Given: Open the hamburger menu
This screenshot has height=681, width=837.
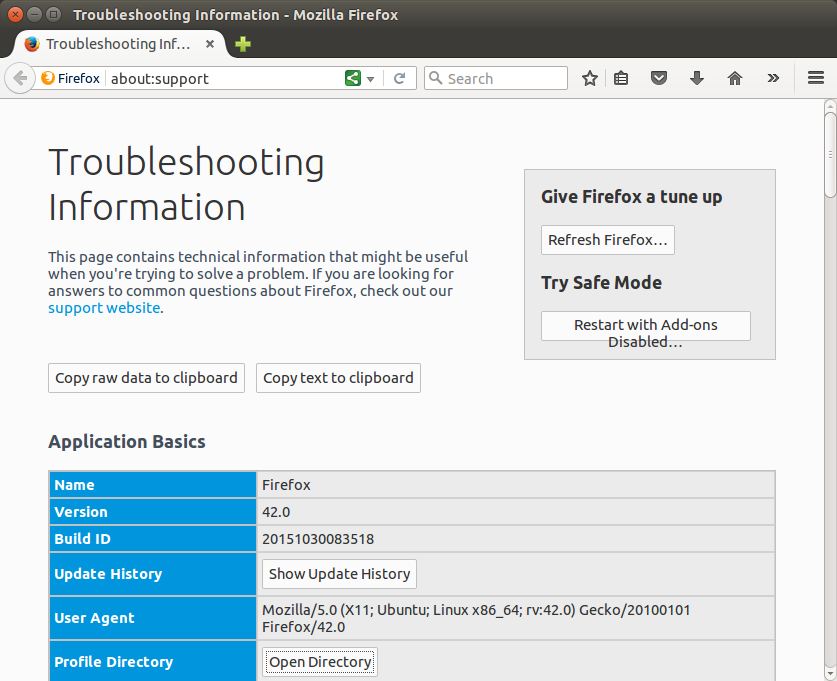Looking at the screenshot, I should pyautogui.click(x=816, y=78).
